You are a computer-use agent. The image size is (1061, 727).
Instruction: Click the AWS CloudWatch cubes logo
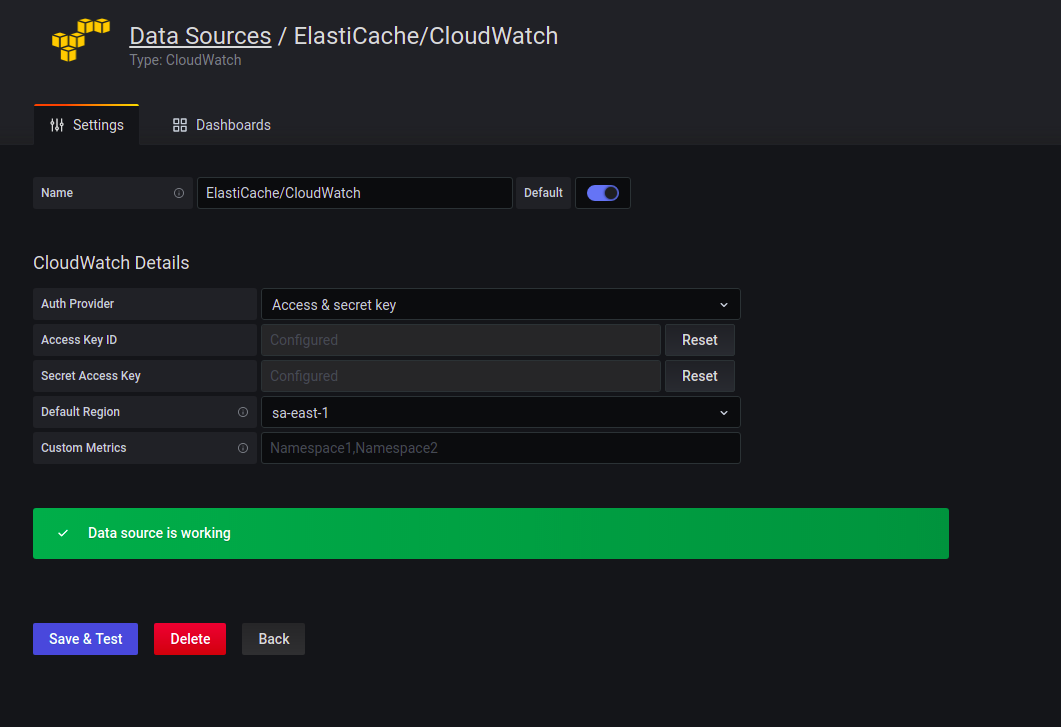(81, 40)
